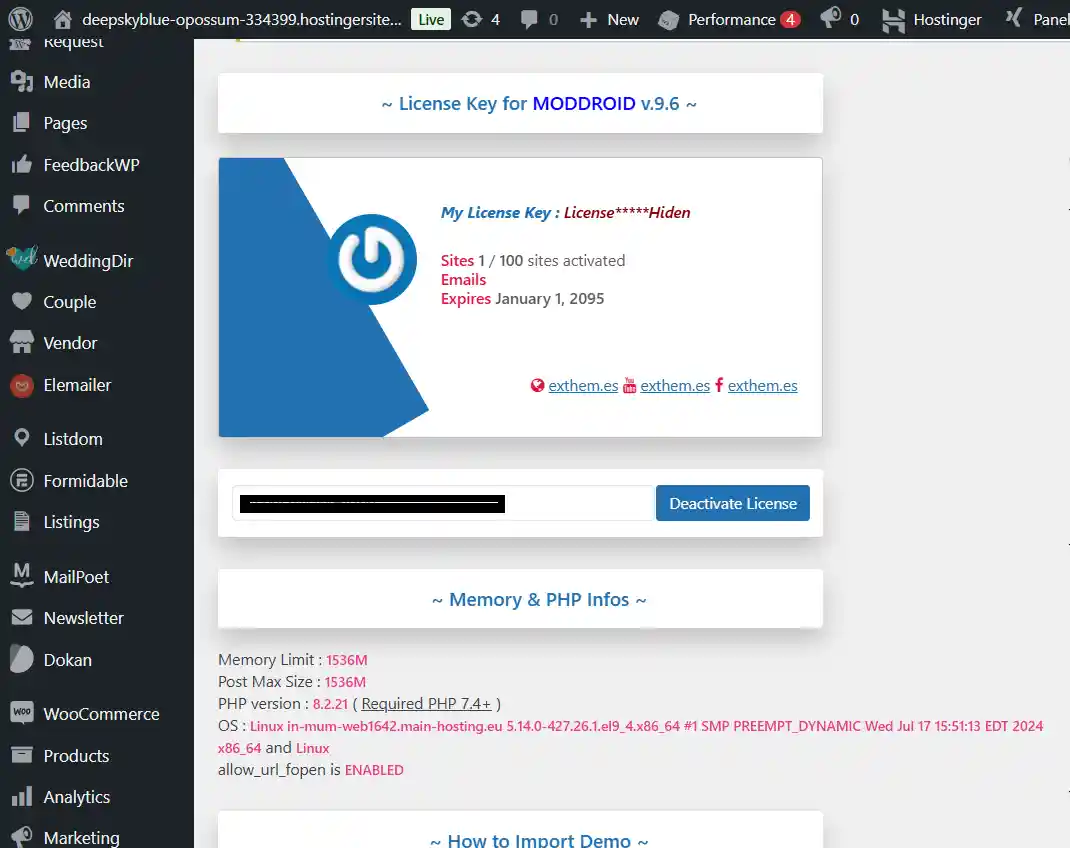Click the Media sidebar icon
This screenshot has width=1070, height=848.
tap(22, 82)
